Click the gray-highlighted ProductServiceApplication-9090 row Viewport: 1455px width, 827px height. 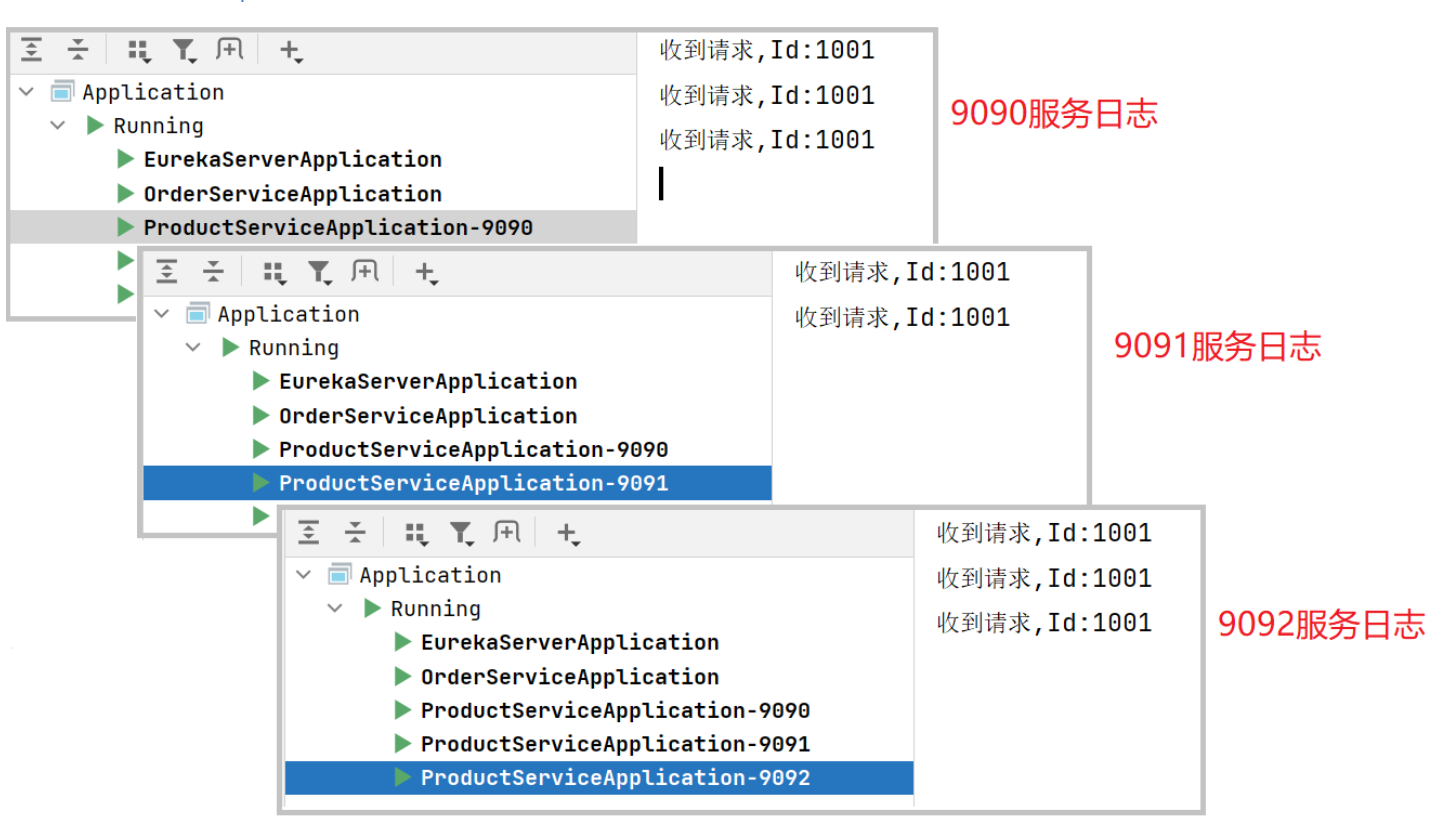pos(323,227)
